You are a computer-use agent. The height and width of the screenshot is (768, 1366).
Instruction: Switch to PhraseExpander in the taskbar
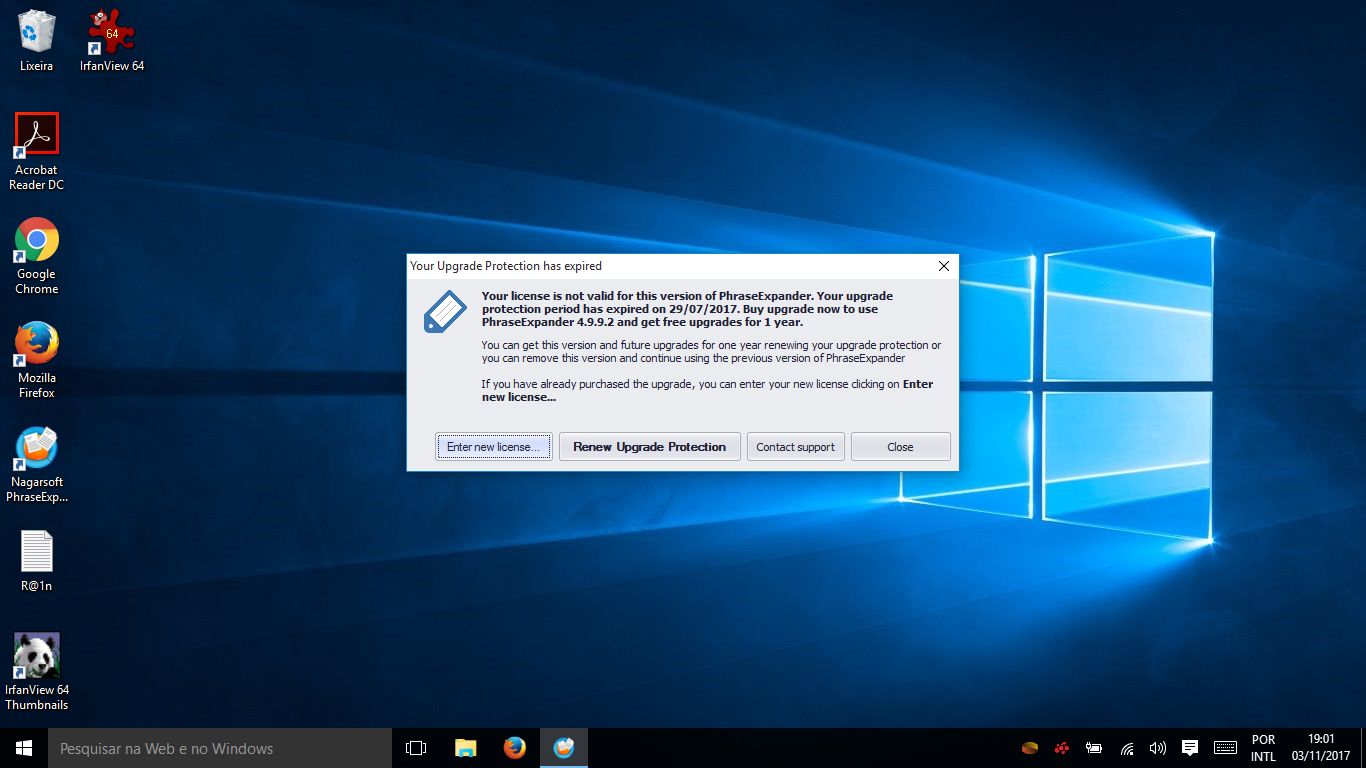click(564, 748)
